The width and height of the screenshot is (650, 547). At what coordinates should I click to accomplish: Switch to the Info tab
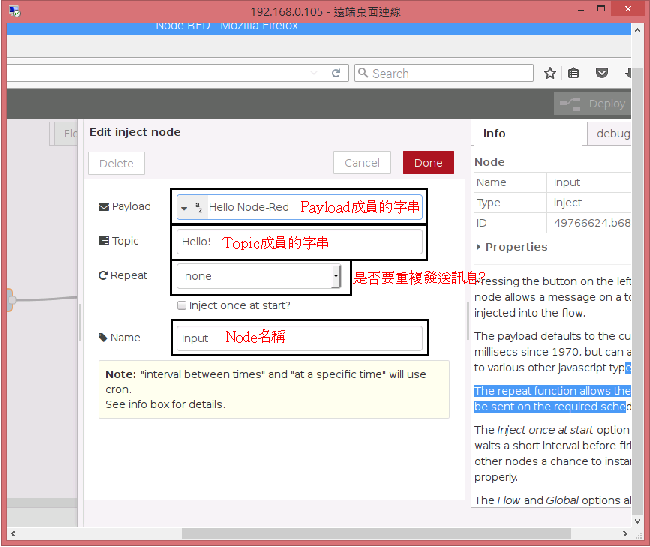(x=494, y=133)
